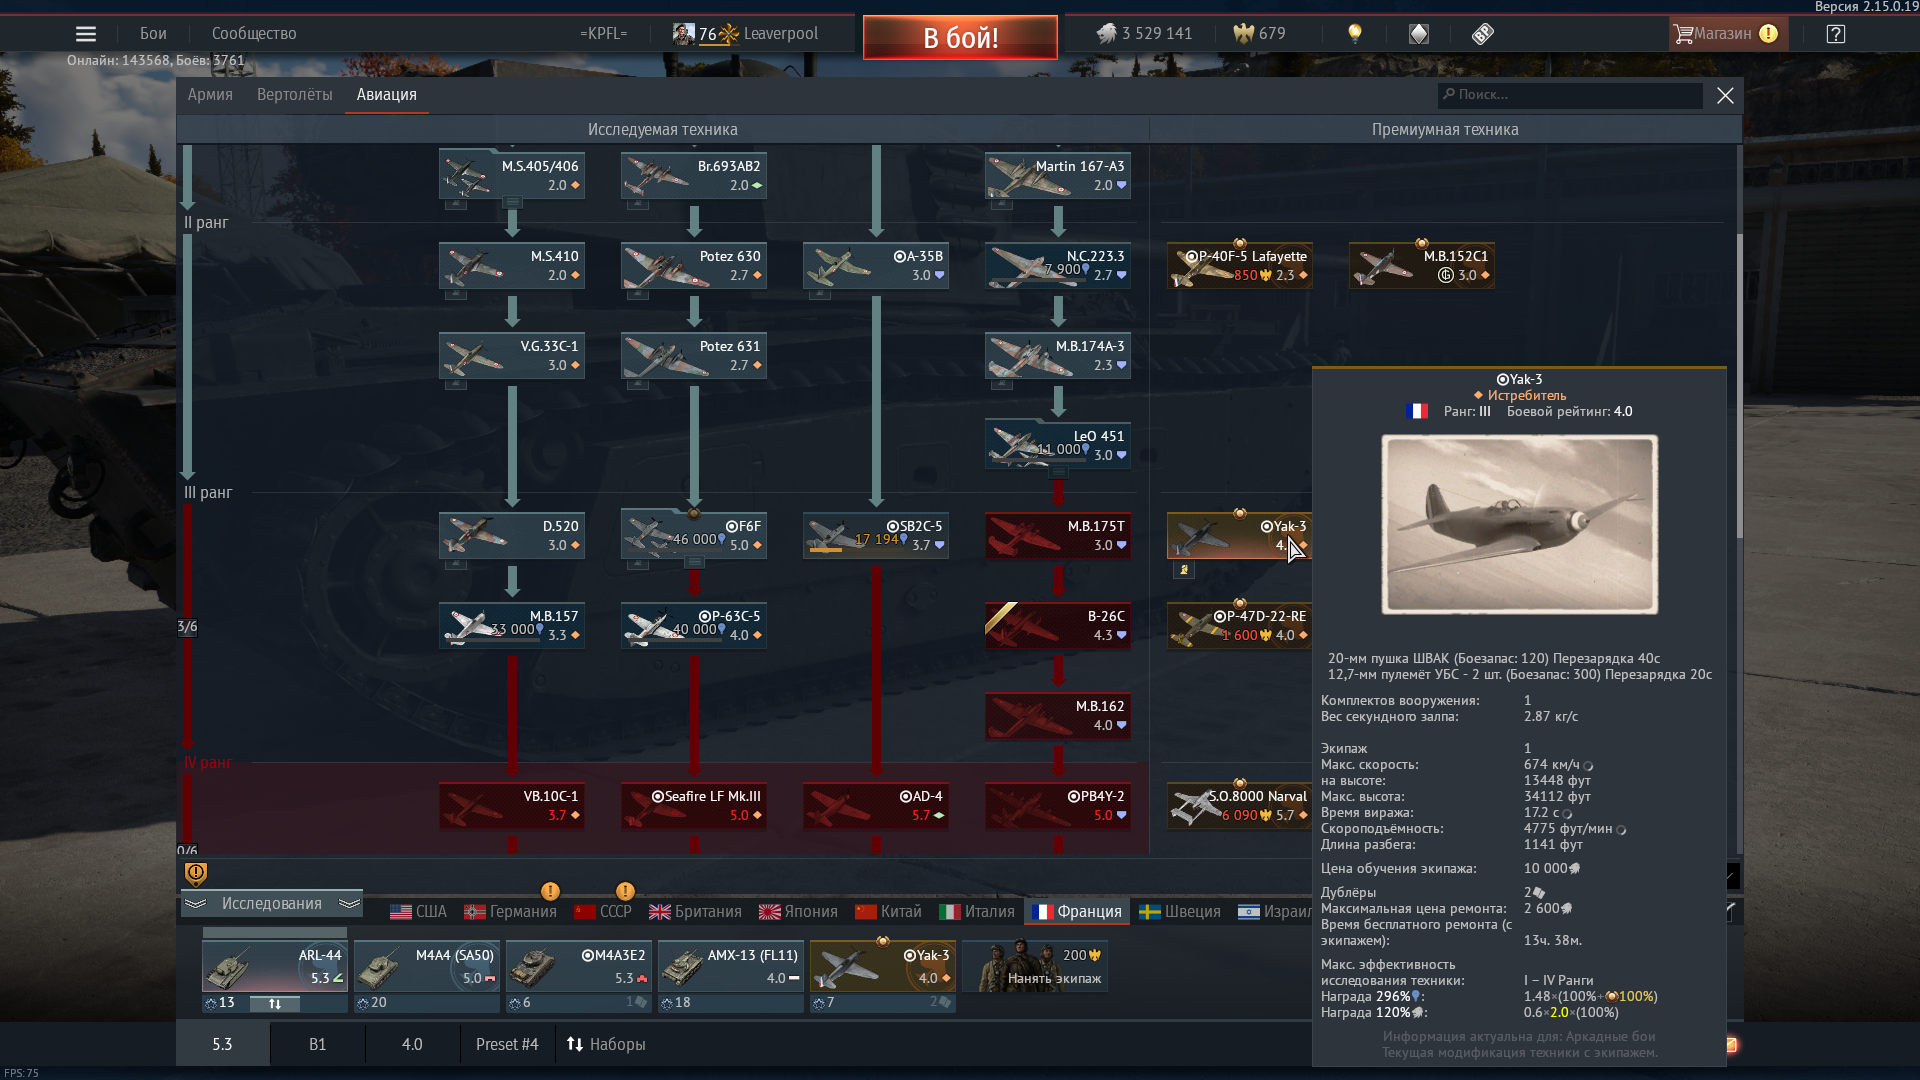Select the M.B.174A-3 aircraft card
This screenshot has height=1080, width=1920.
1058,355
